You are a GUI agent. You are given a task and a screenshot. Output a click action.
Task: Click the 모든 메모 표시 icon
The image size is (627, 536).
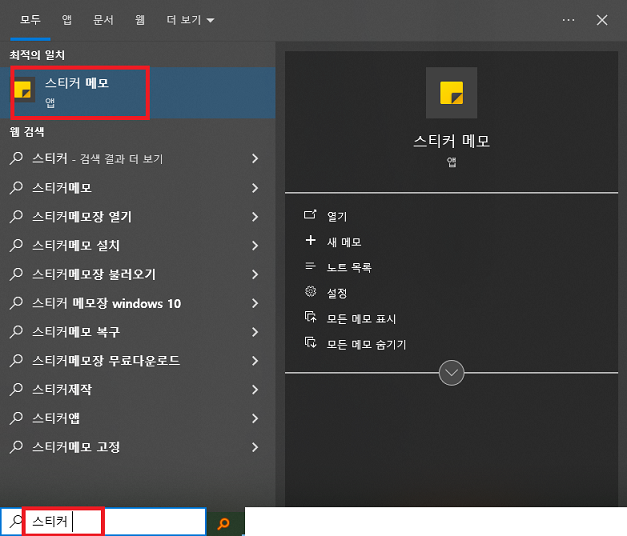pos(310,318)
